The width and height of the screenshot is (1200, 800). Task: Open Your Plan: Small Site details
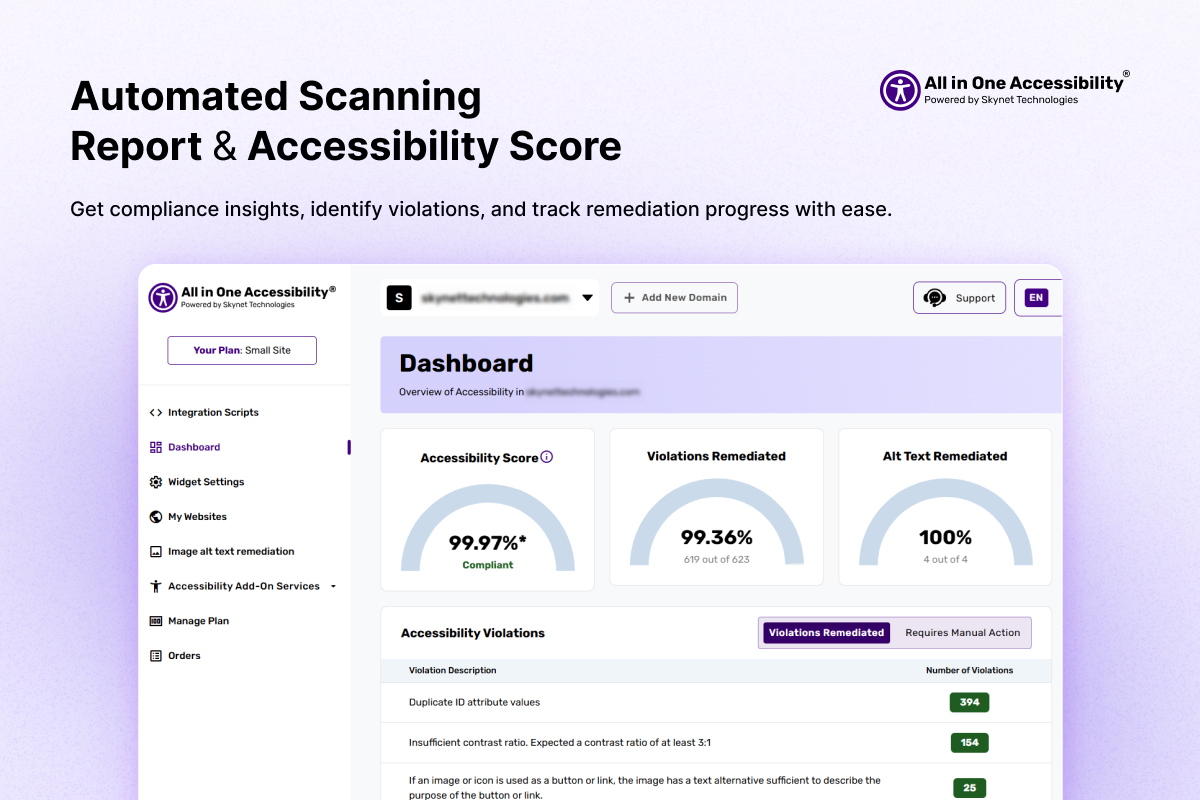coord(241,350)
